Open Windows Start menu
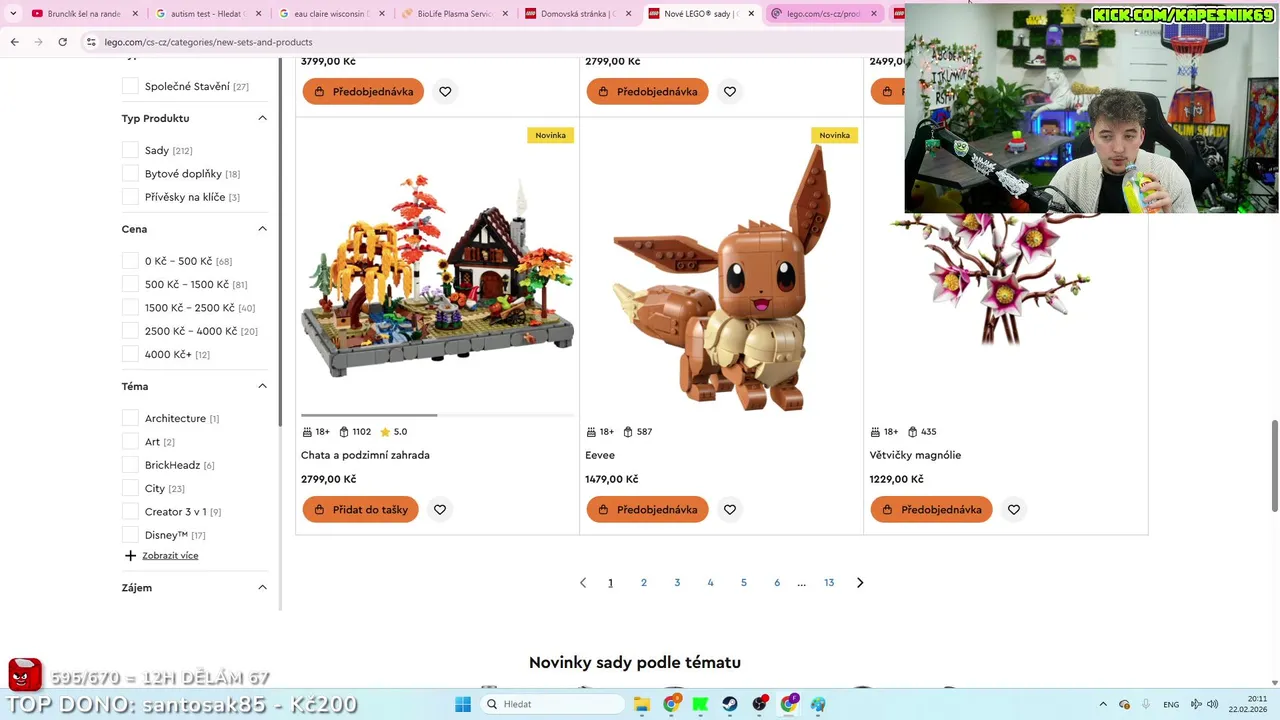 [x=463, y=704]
